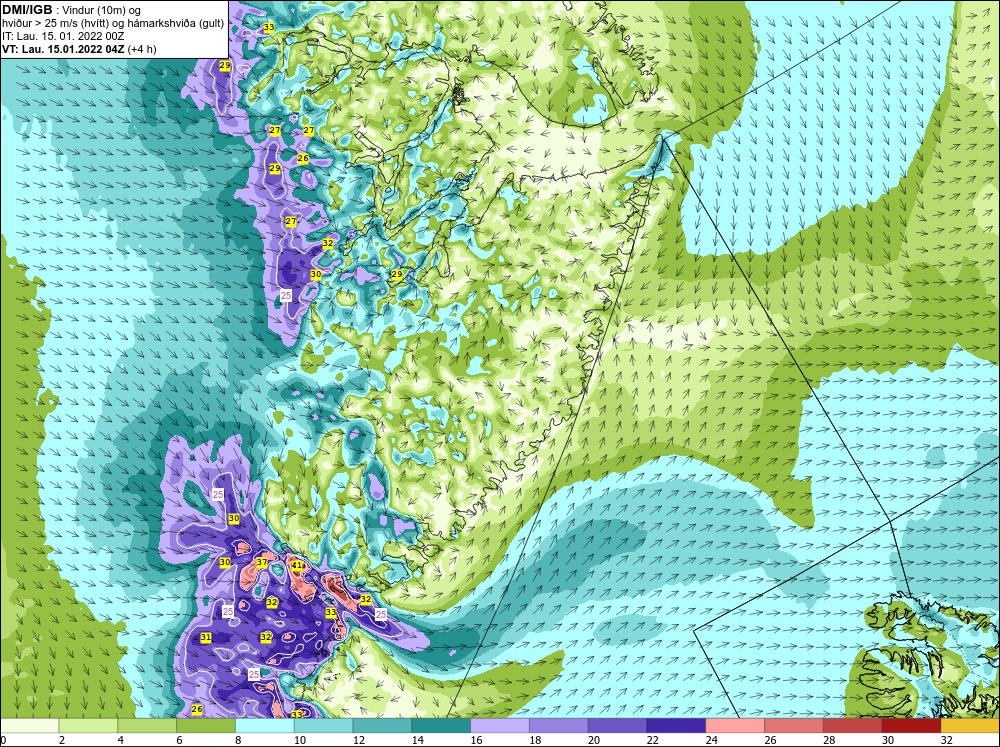
Task: Click the 18–20 m/s medium purple legend swatch
Action: click(x=559, y=726)
